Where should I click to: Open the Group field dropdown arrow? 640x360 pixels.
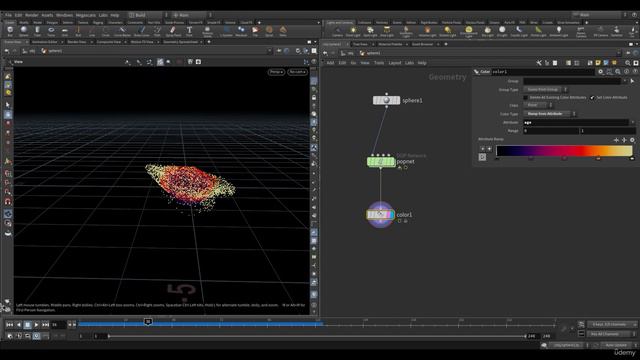(x=624, y=81)
